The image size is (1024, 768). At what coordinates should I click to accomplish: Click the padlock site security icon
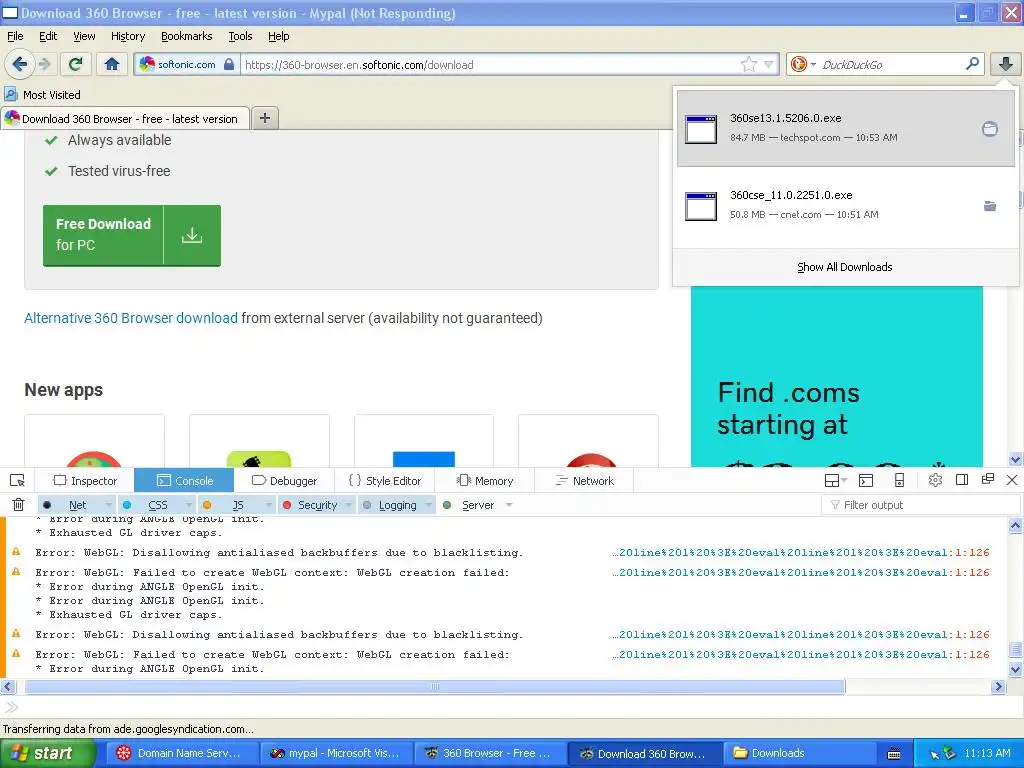(x=229, y=64)
